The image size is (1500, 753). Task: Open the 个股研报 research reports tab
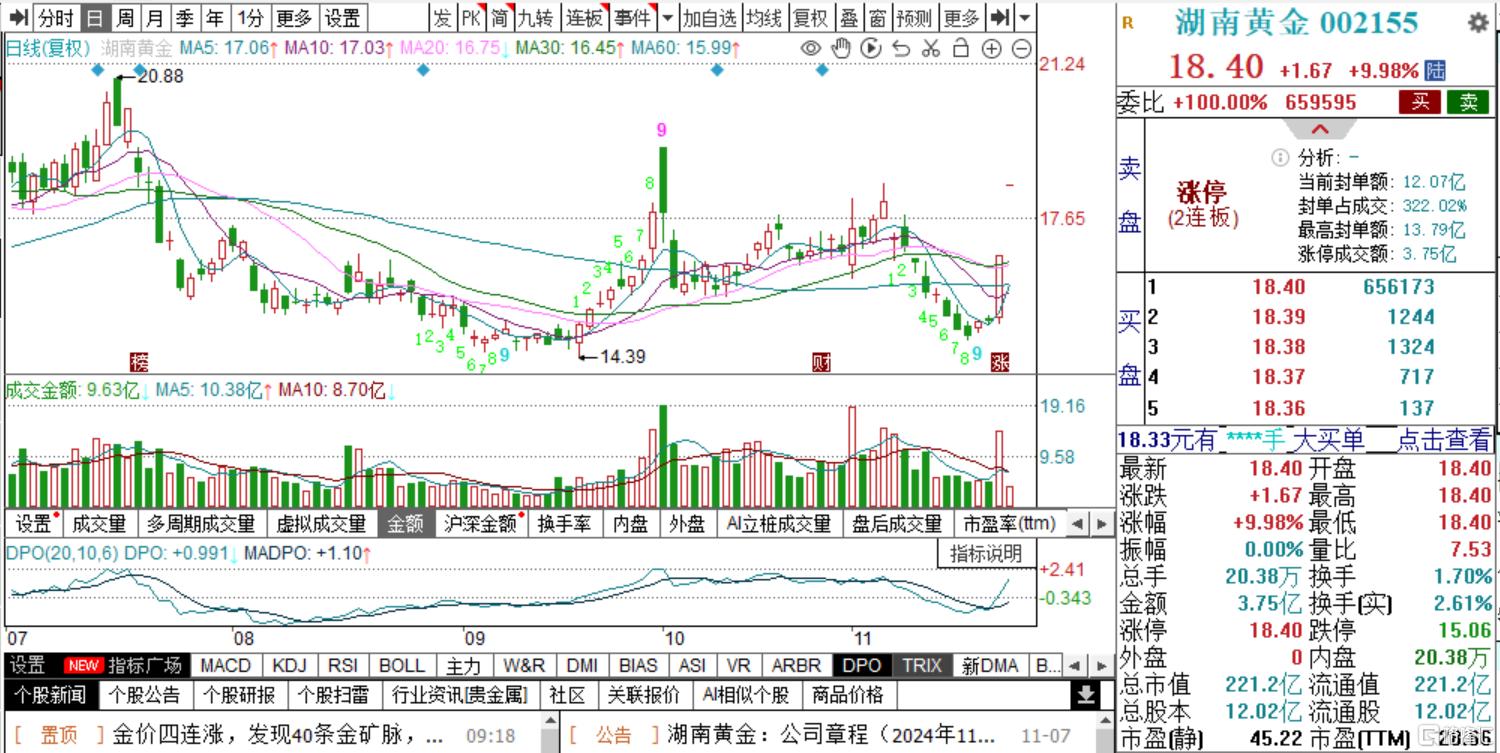pos(242,695)
